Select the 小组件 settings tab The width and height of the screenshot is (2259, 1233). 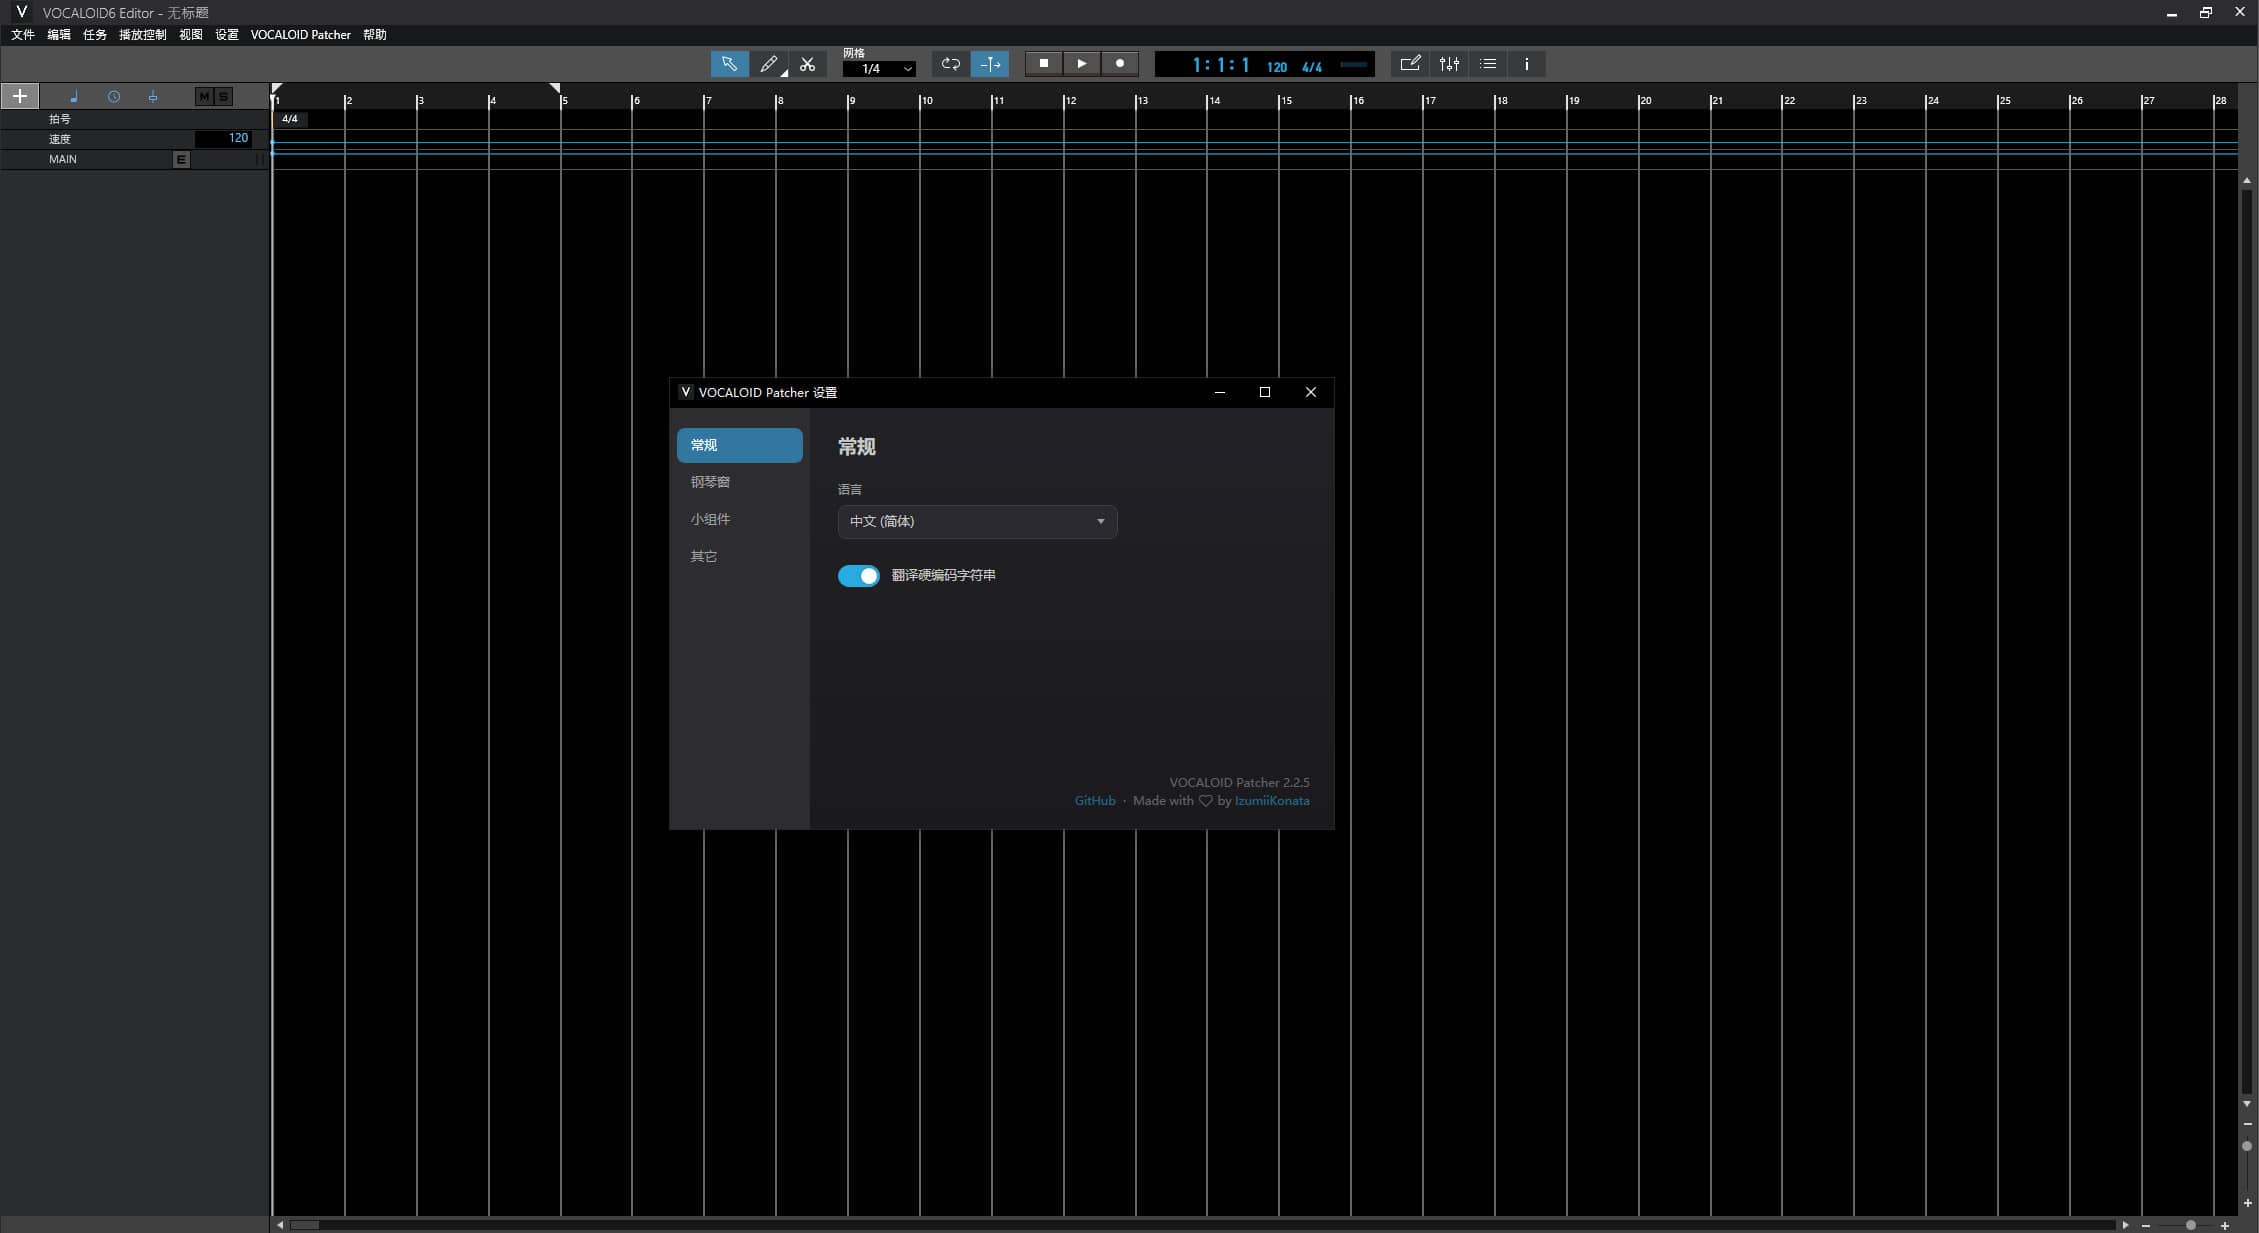[x=740, y=519]
